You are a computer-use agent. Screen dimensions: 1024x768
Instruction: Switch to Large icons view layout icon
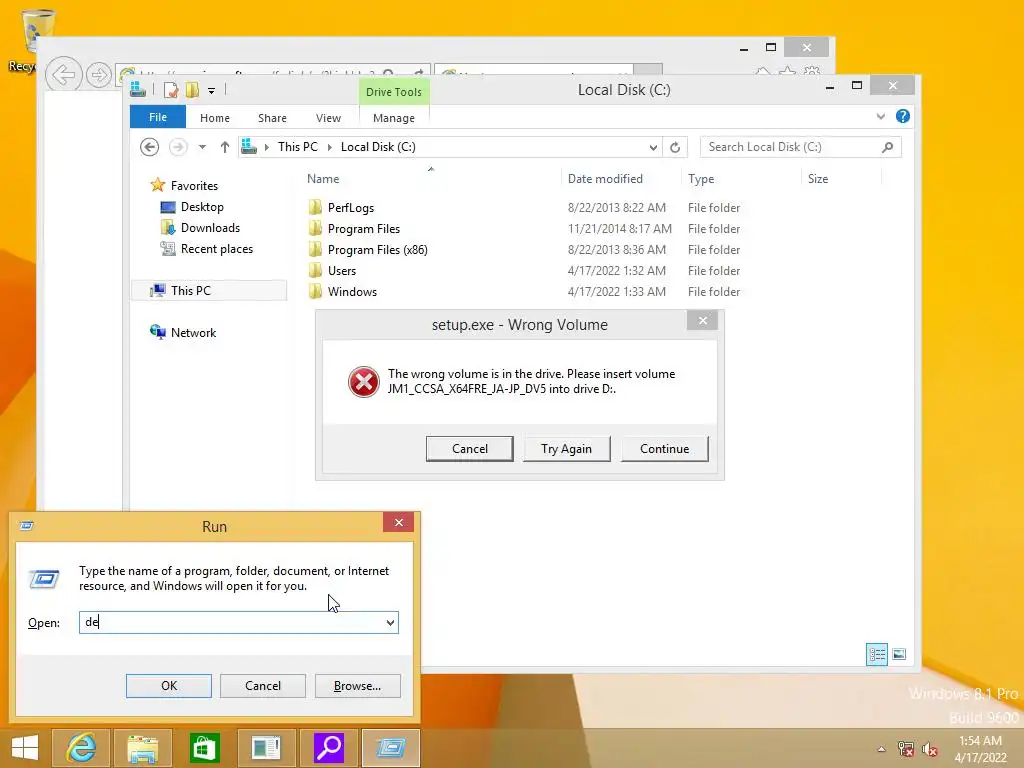(899, 654)
